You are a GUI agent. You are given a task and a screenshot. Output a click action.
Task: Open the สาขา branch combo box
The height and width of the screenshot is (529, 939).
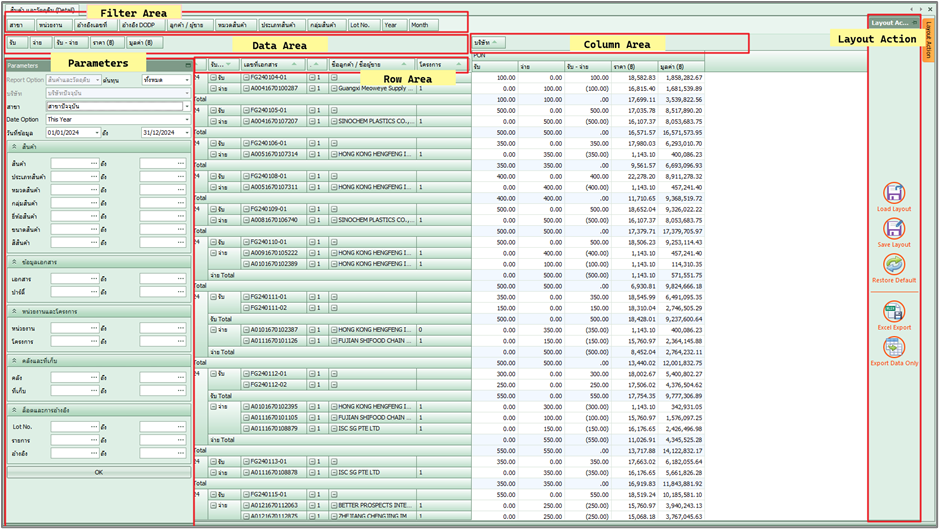pos(186,106)
